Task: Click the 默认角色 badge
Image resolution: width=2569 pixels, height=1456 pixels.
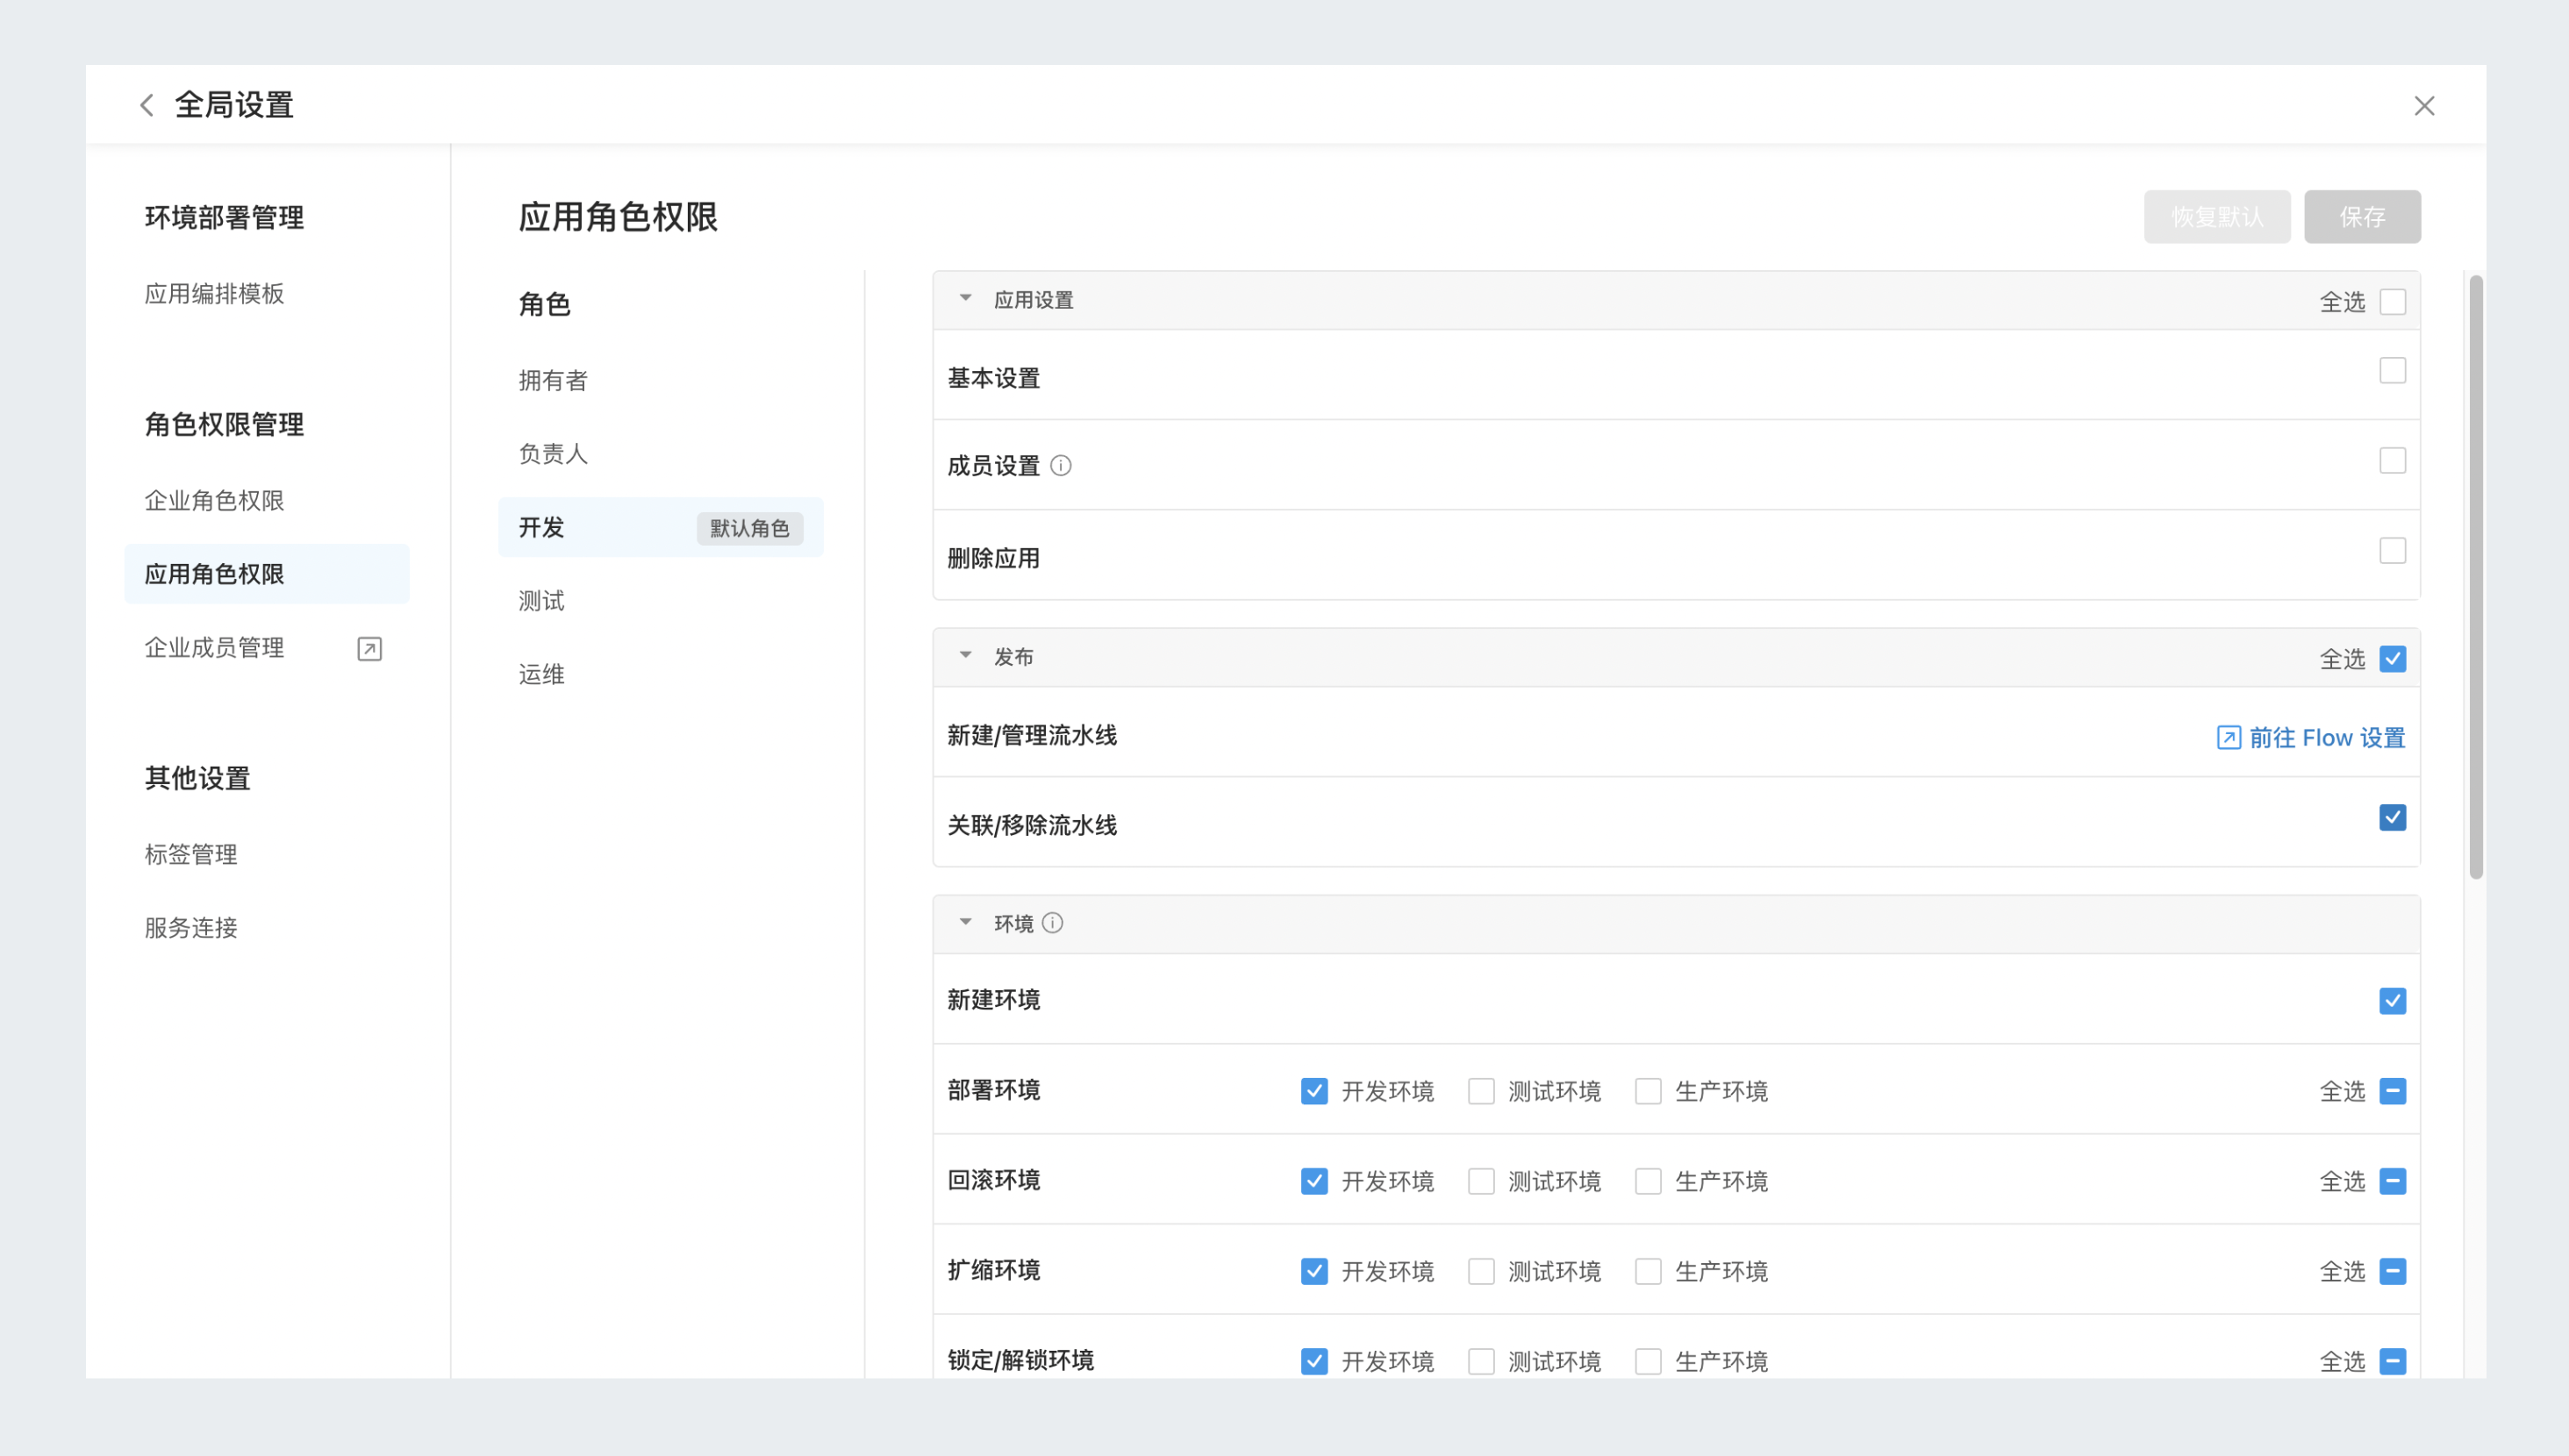Action: click(750, 528)
